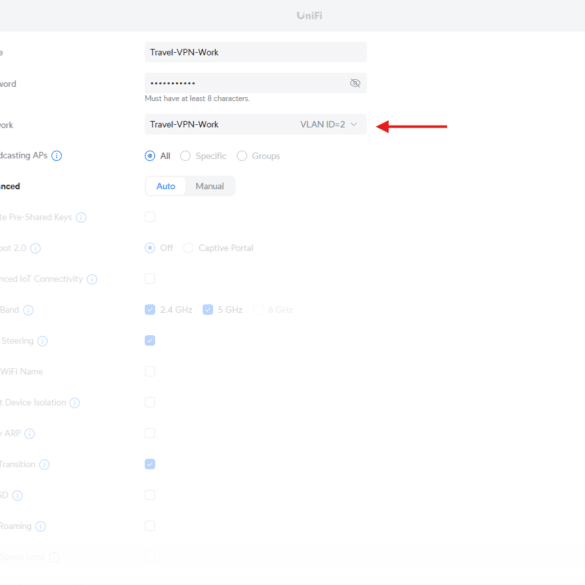Select the Specific broadcasting APs radio

185,156
